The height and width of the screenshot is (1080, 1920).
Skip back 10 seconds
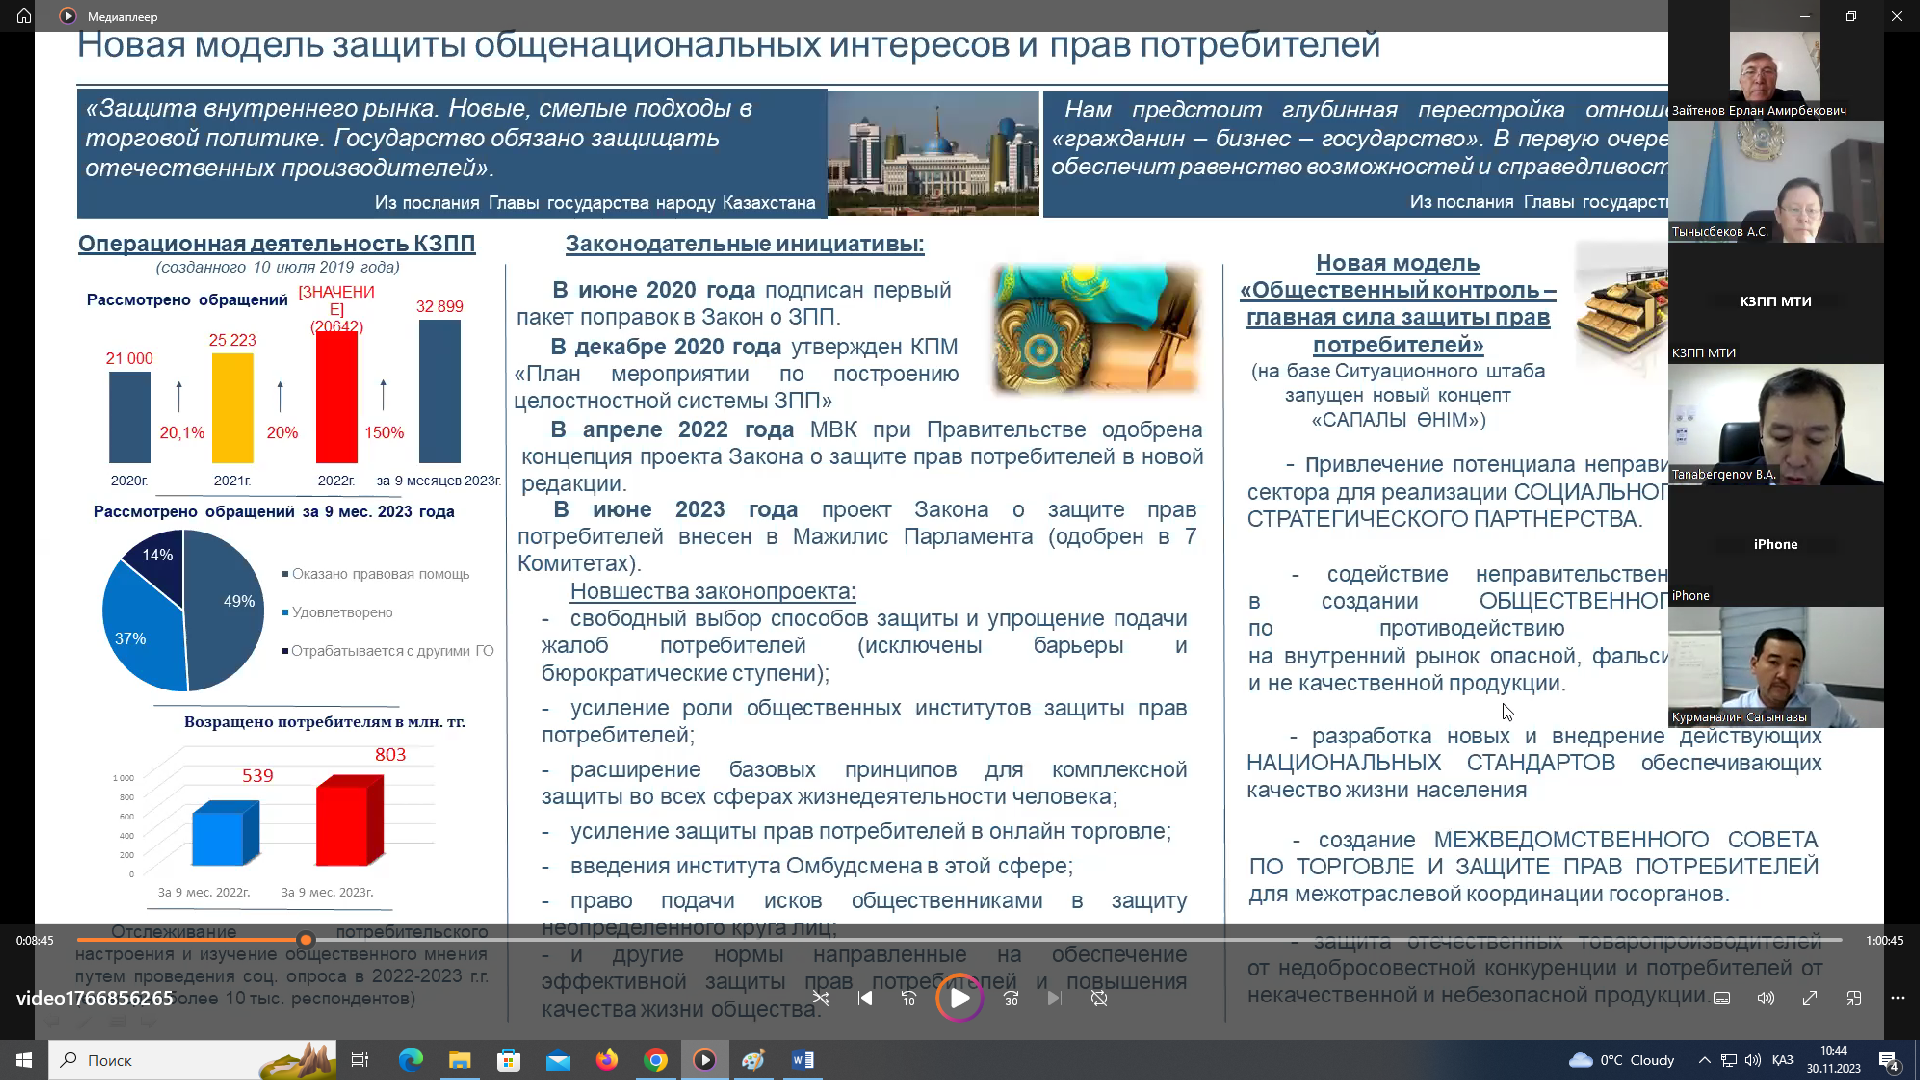click(908, 998)
